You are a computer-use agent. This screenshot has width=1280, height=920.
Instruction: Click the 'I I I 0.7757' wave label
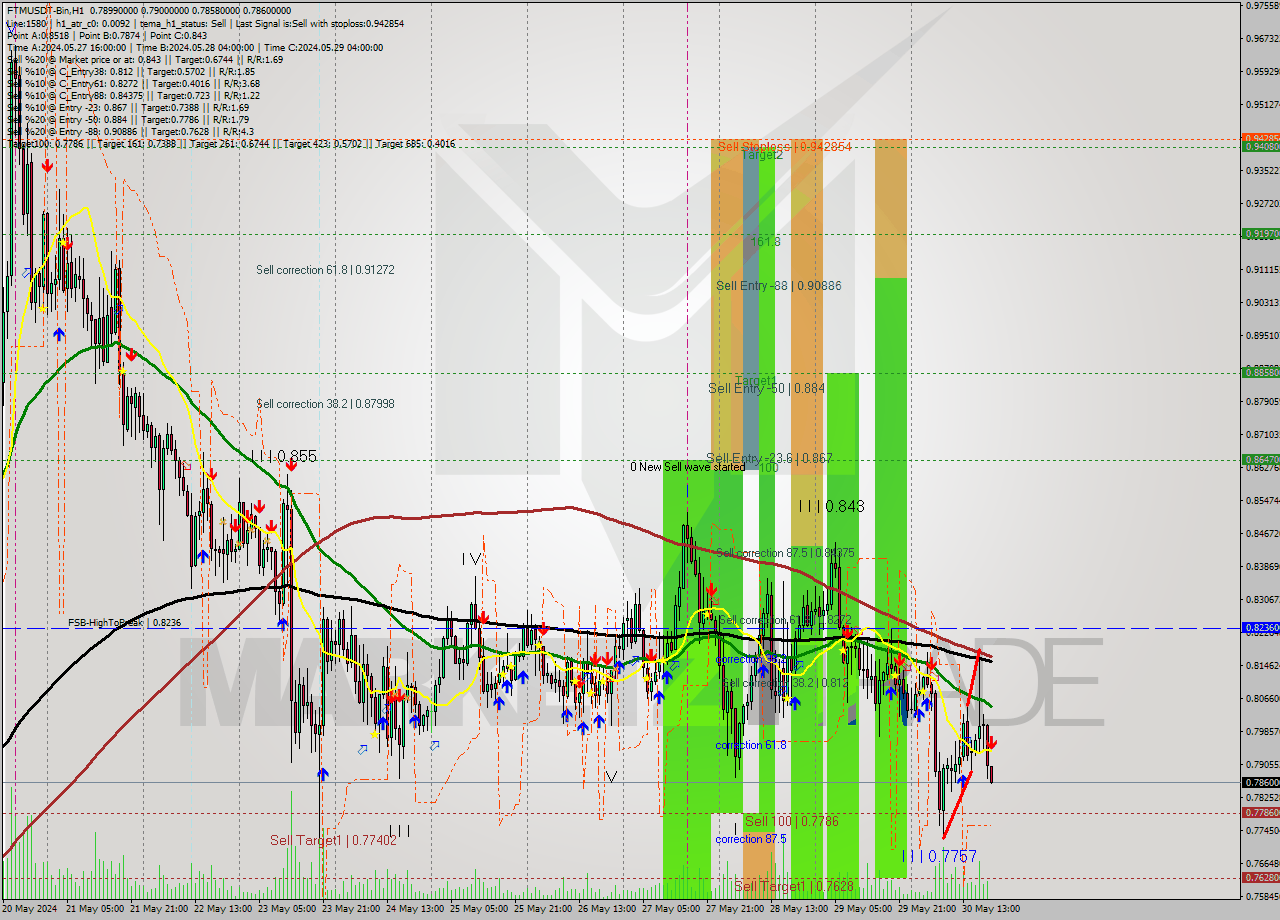[x=939, y=857]
